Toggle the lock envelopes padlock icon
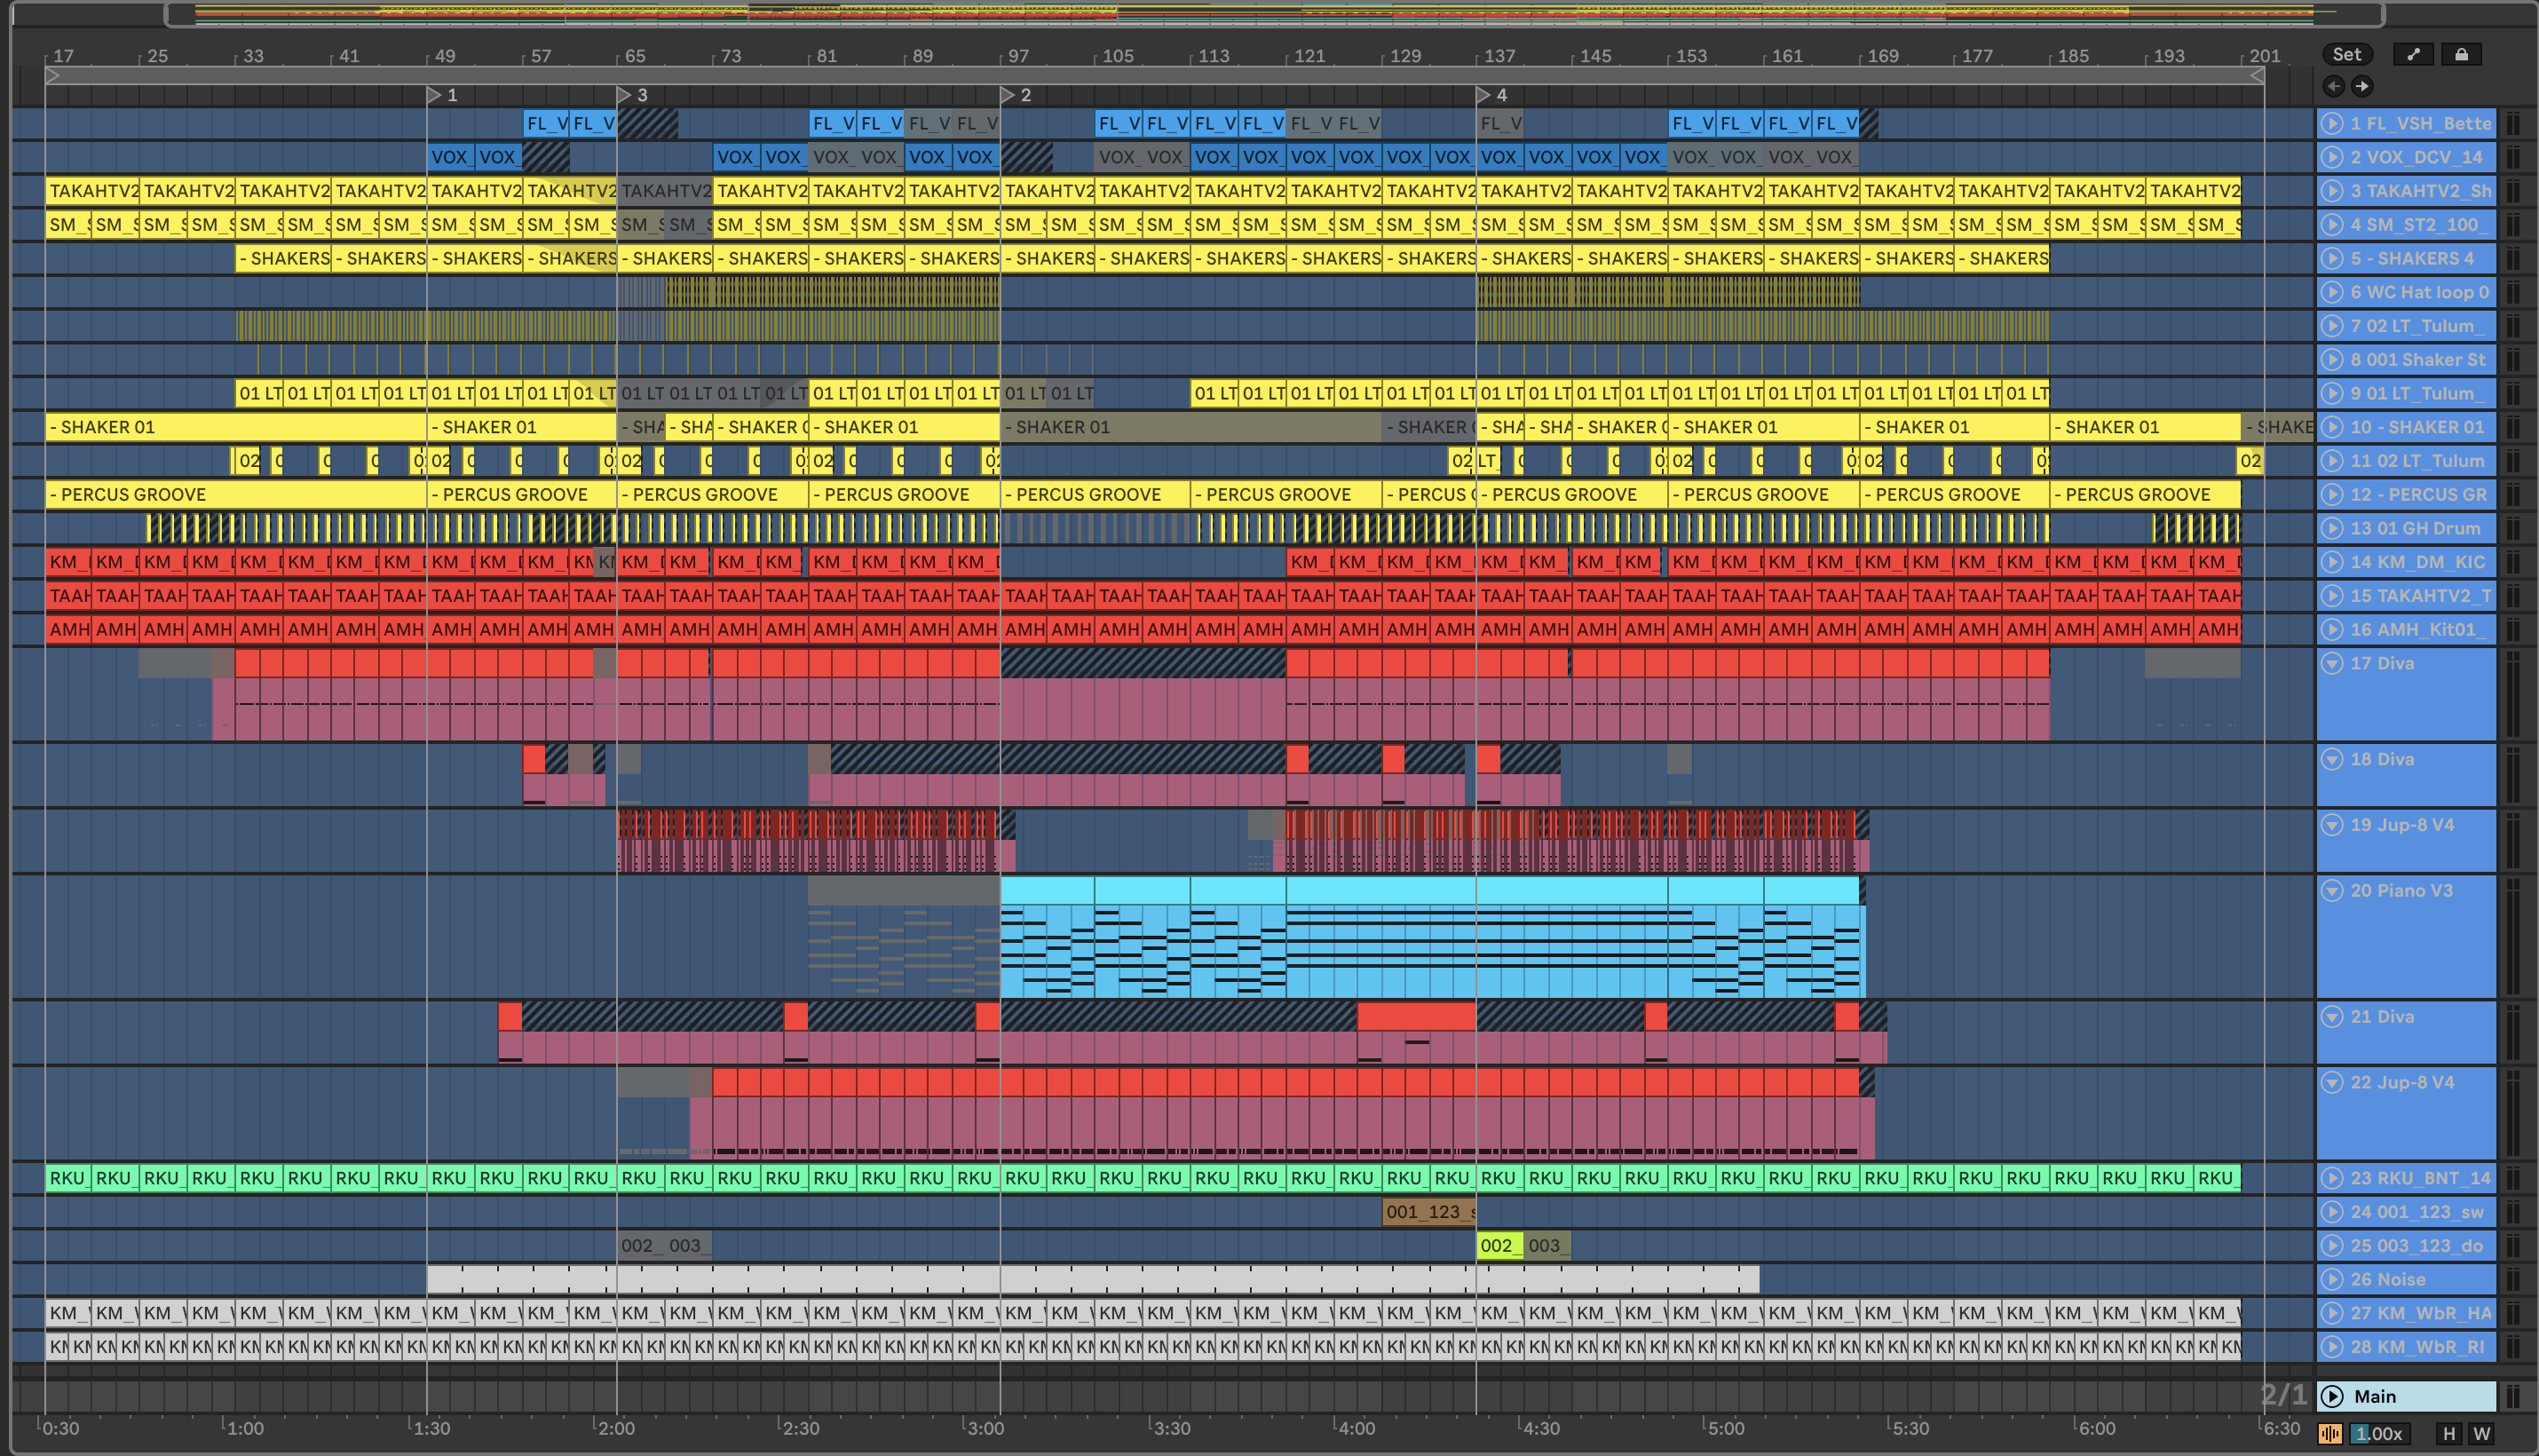 point(2462,55)
